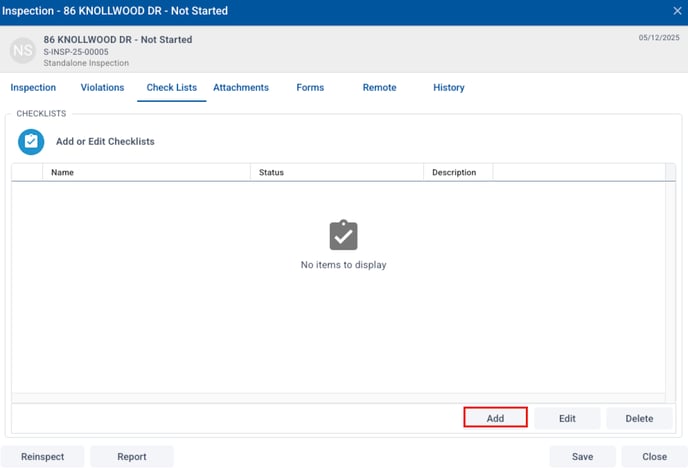Open the Report button
This screenshot has width=688, height=469.
pos(132,457)
